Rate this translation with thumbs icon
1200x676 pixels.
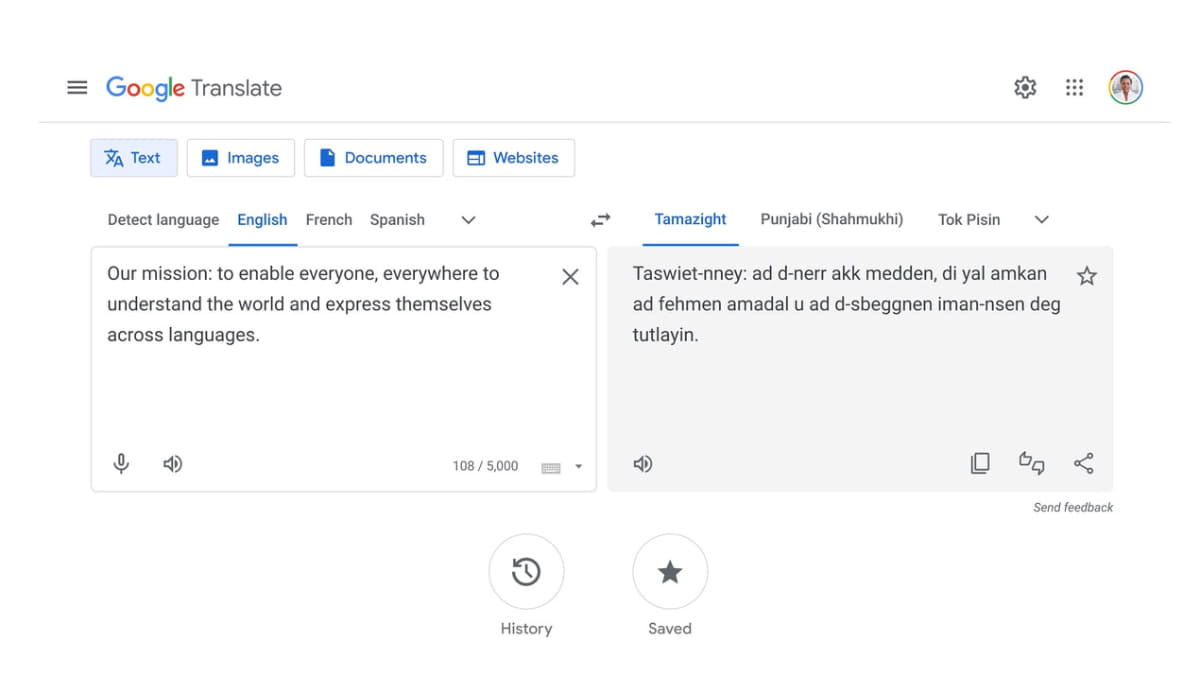pos(1031,463)
